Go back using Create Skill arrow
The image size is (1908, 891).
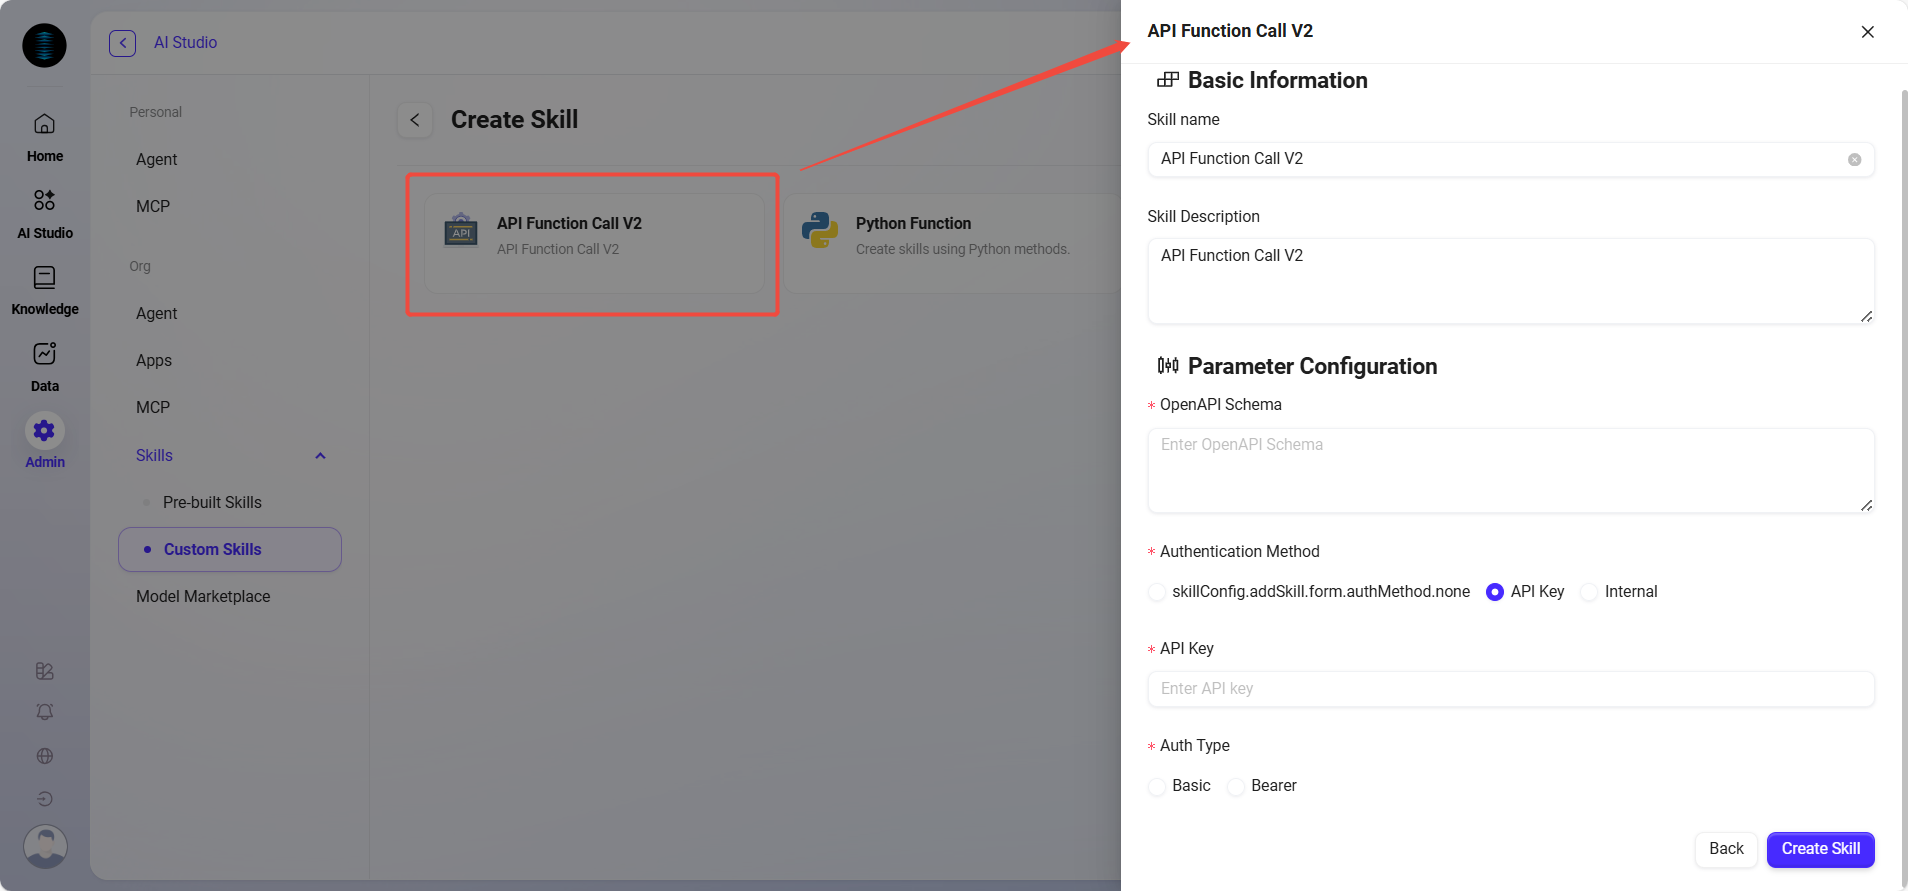click(415, 120)
